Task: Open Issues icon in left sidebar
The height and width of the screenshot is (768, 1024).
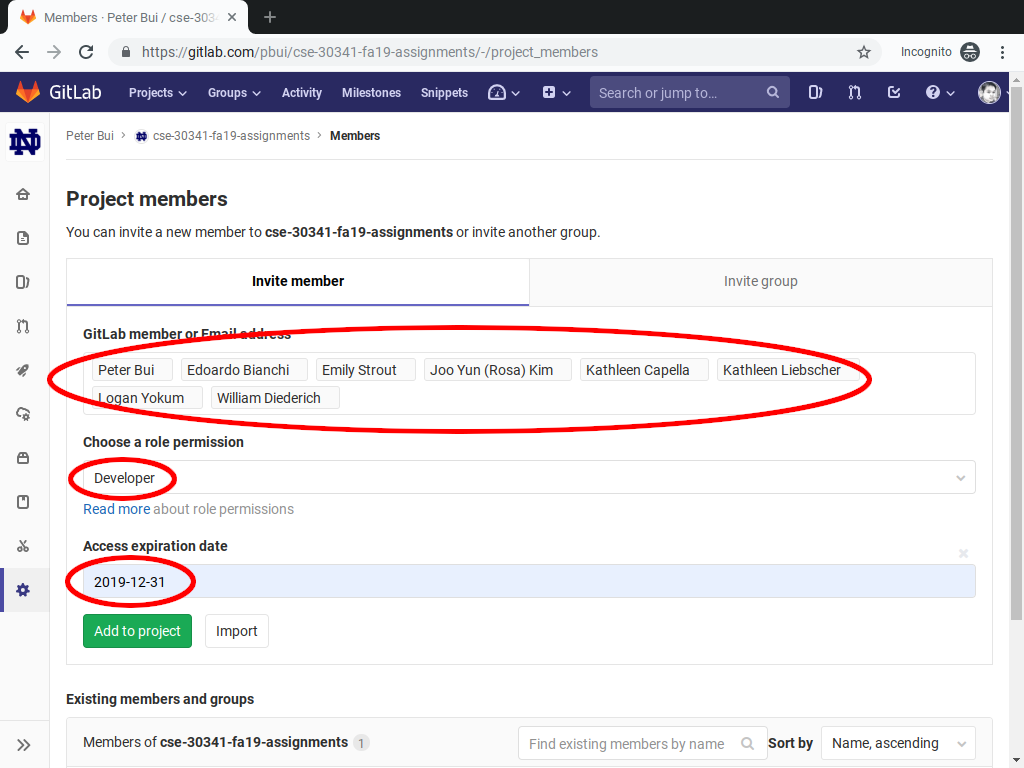Action: tap(23, 282)
